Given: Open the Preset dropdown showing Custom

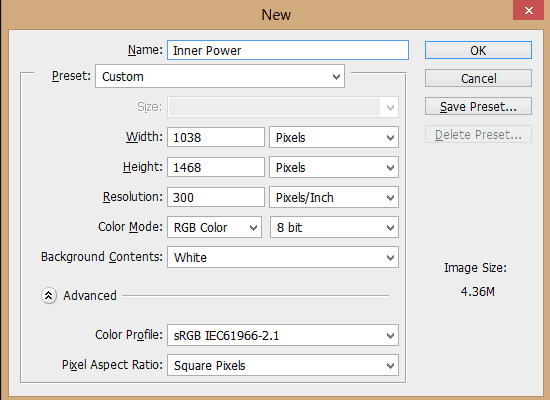Looking at the screenshot, I should tap(220, 76).
